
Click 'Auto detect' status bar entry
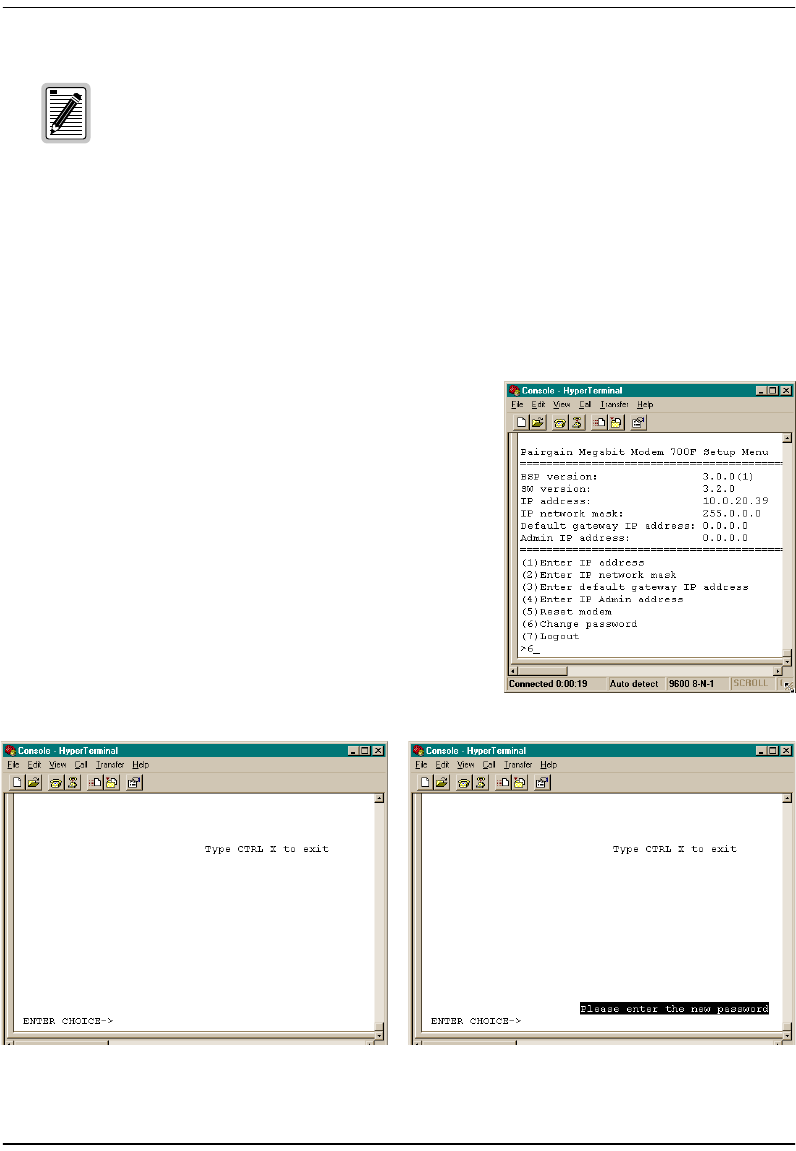634,684
